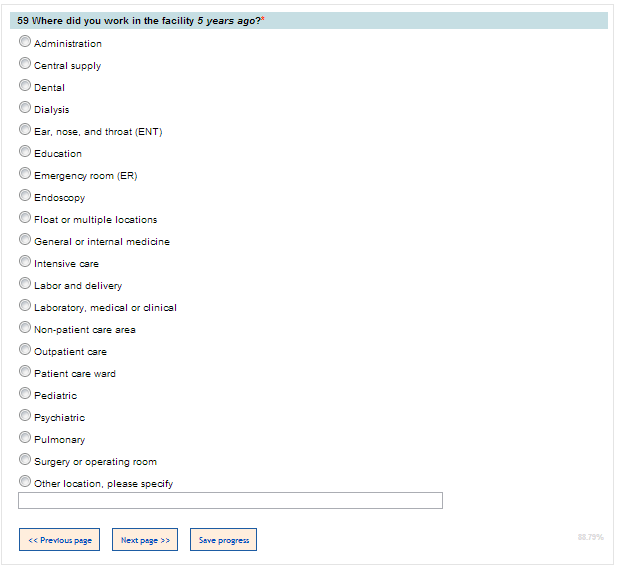Go back with Previous page button

pos(59,540)
